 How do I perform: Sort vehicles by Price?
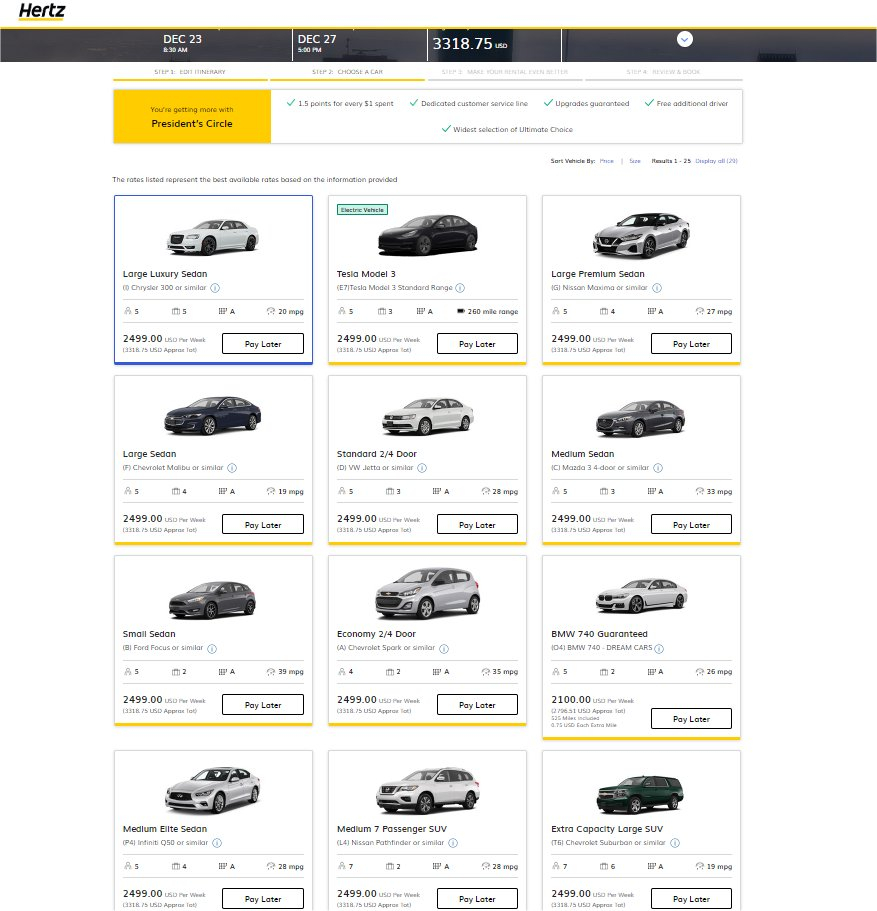pos(606,161)
